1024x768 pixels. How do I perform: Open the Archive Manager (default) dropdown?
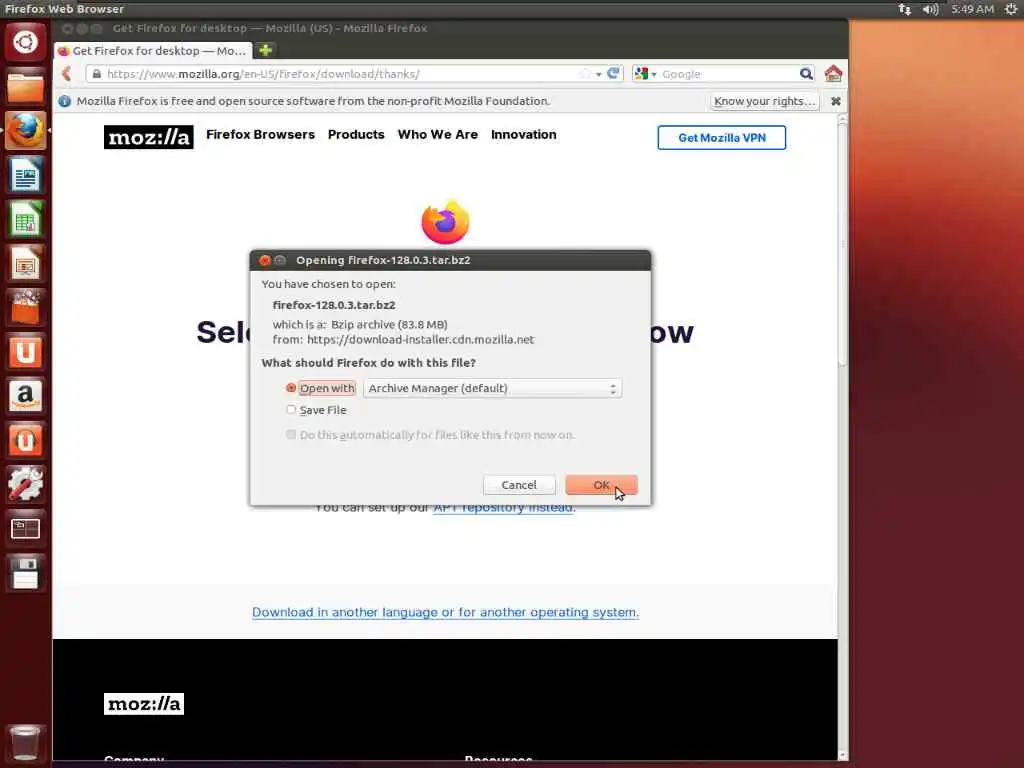click(492, 388)
